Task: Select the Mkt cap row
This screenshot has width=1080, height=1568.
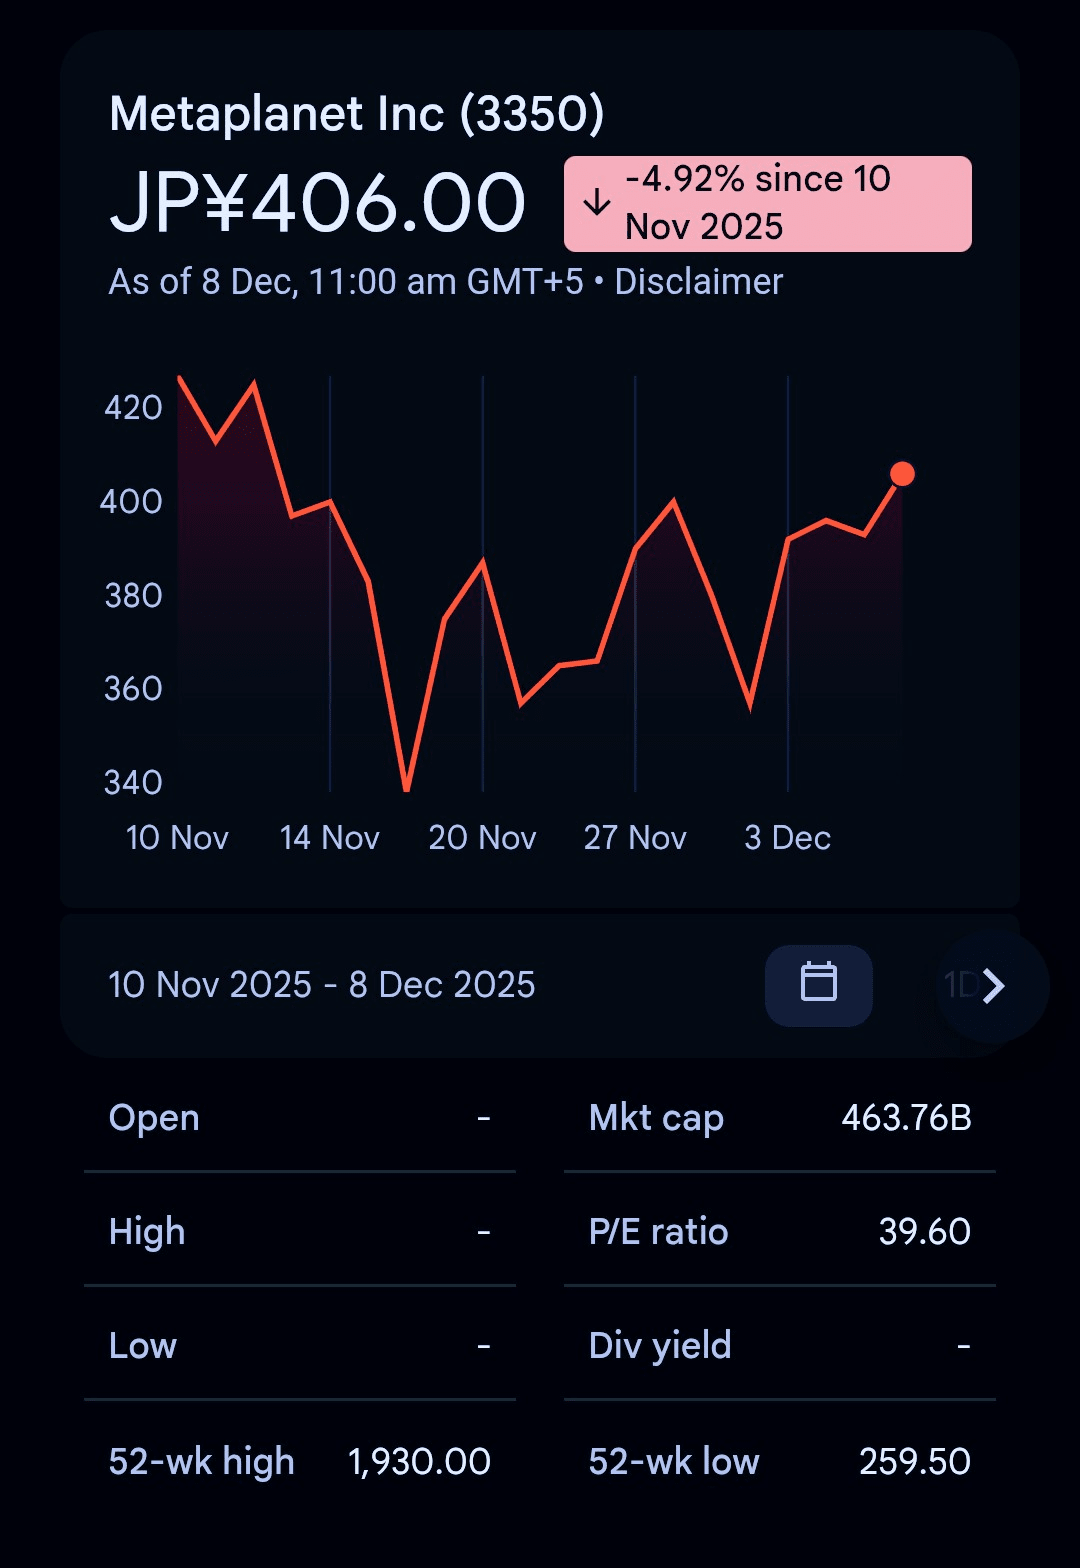Action: (x=780, y=1118)
